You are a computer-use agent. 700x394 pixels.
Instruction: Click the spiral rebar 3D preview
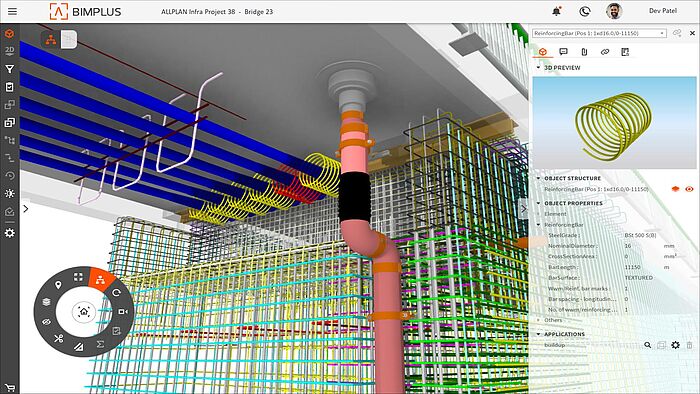pos(614,123)
